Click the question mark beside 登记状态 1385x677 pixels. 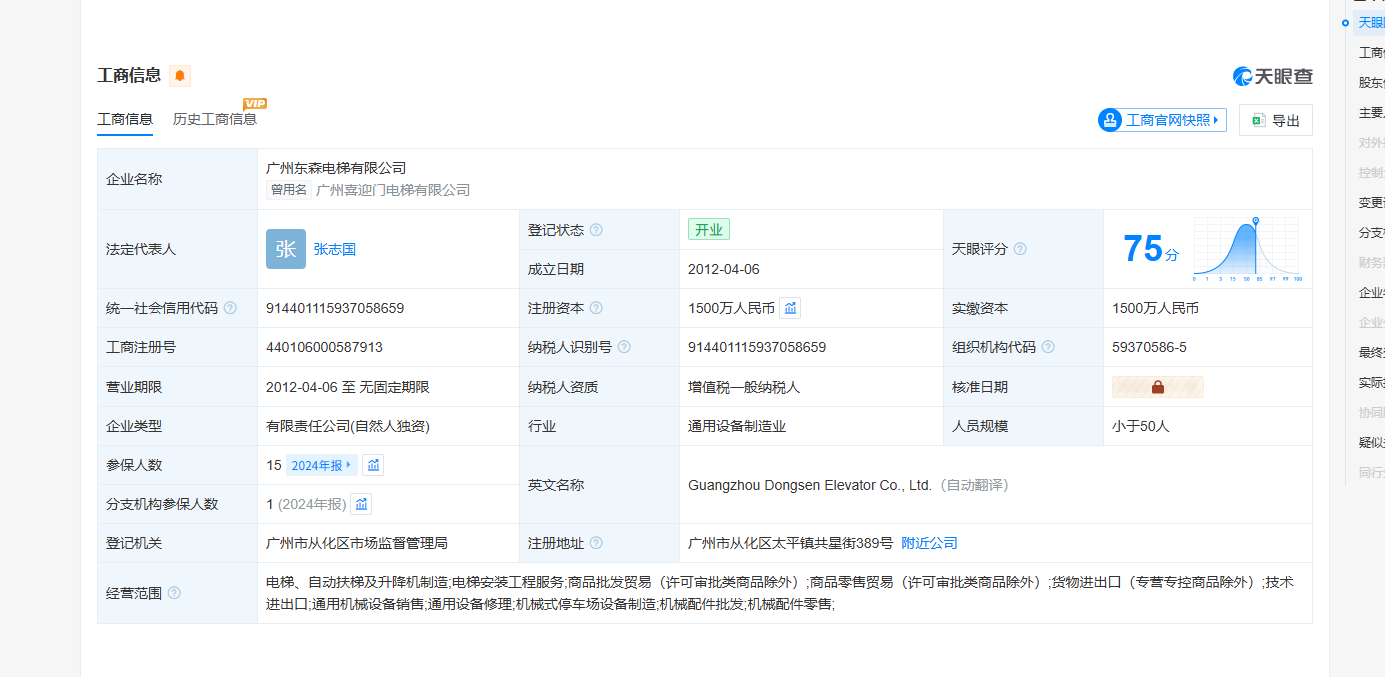[x=596, y=230]
